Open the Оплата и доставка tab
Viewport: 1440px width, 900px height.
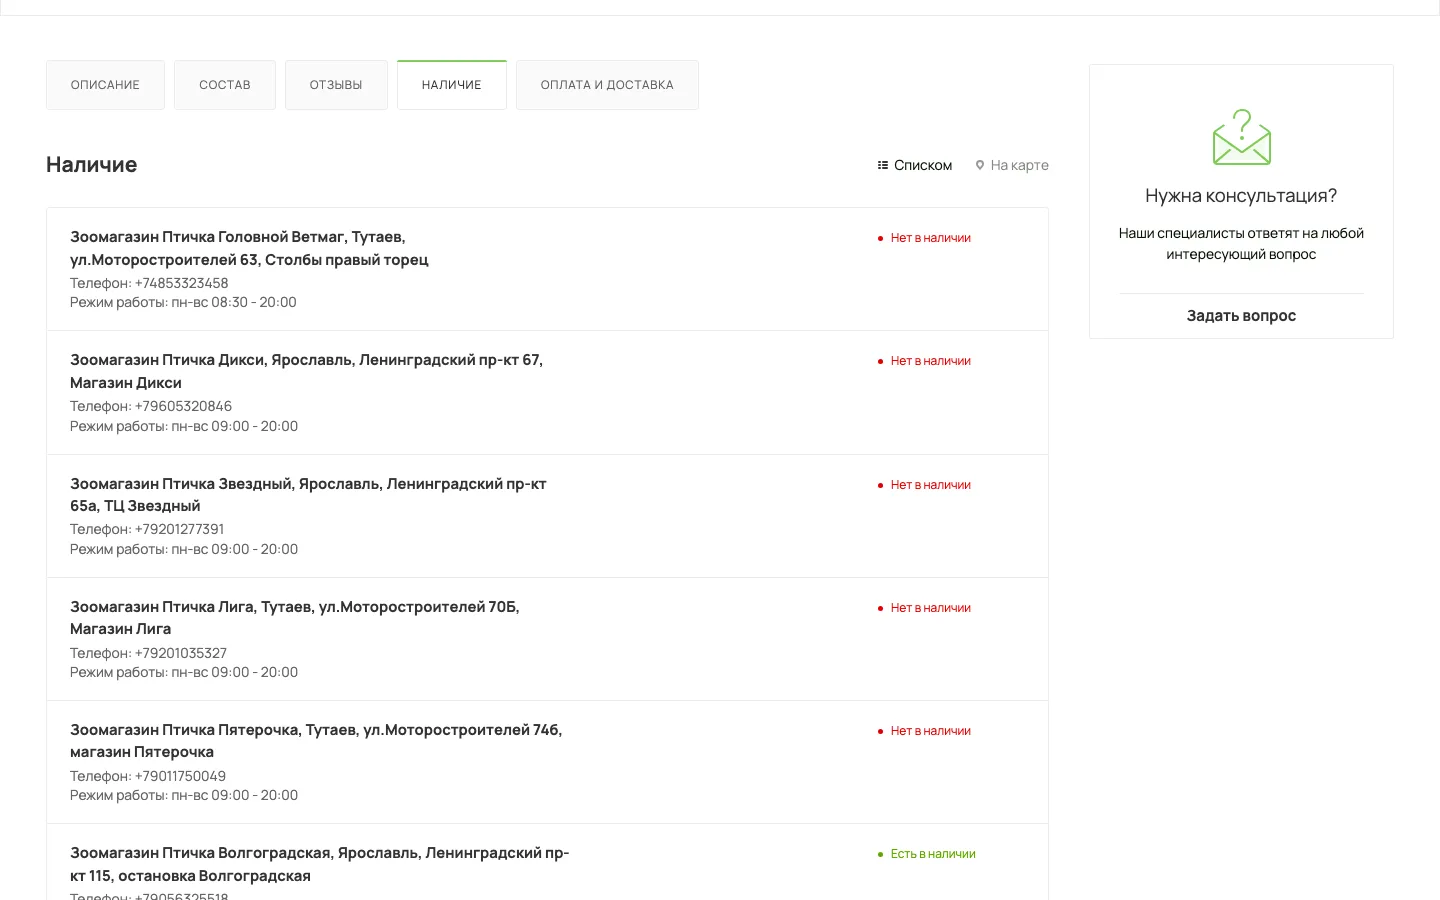click(607, 85)
